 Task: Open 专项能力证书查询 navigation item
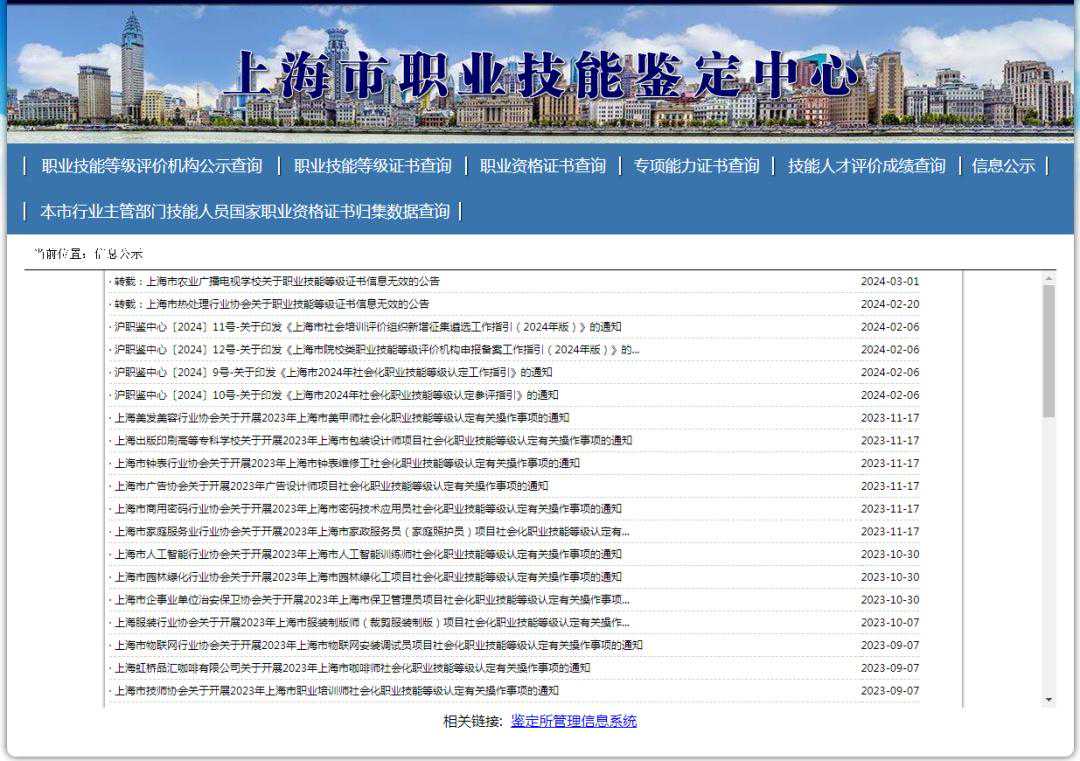696,166
